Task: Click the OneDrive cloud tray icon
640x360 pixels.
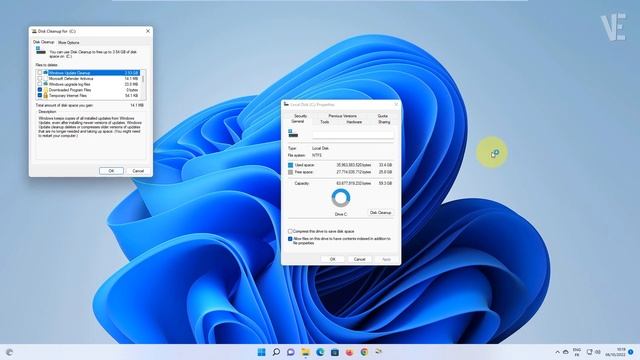Action: point(566,352)
